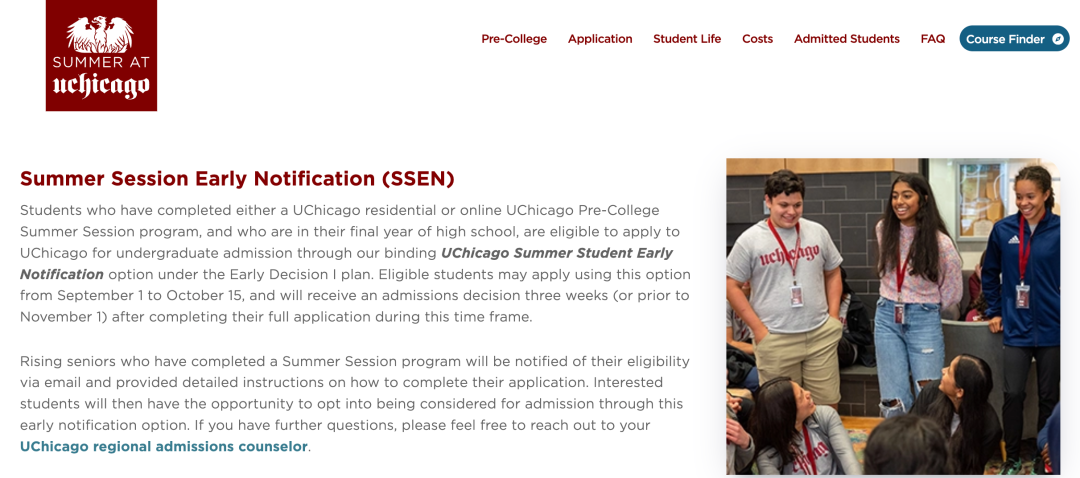Click the paragraph starting 'Students who have completed'
This screenshot has height=478, width=1080.
[354, 263]
